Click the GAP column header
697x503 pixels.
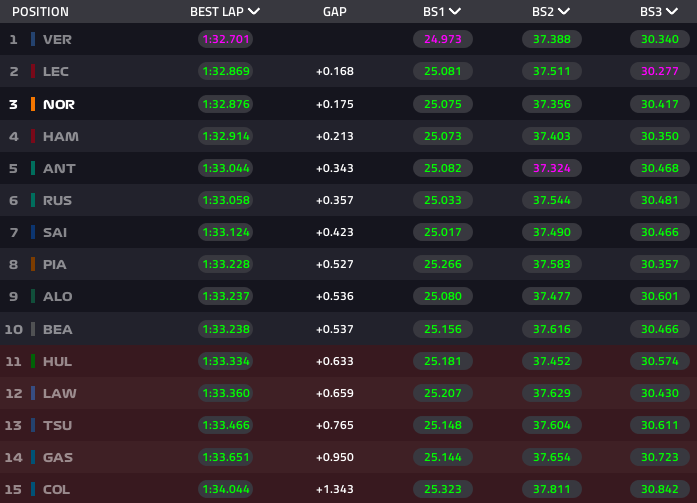point(335,12)
